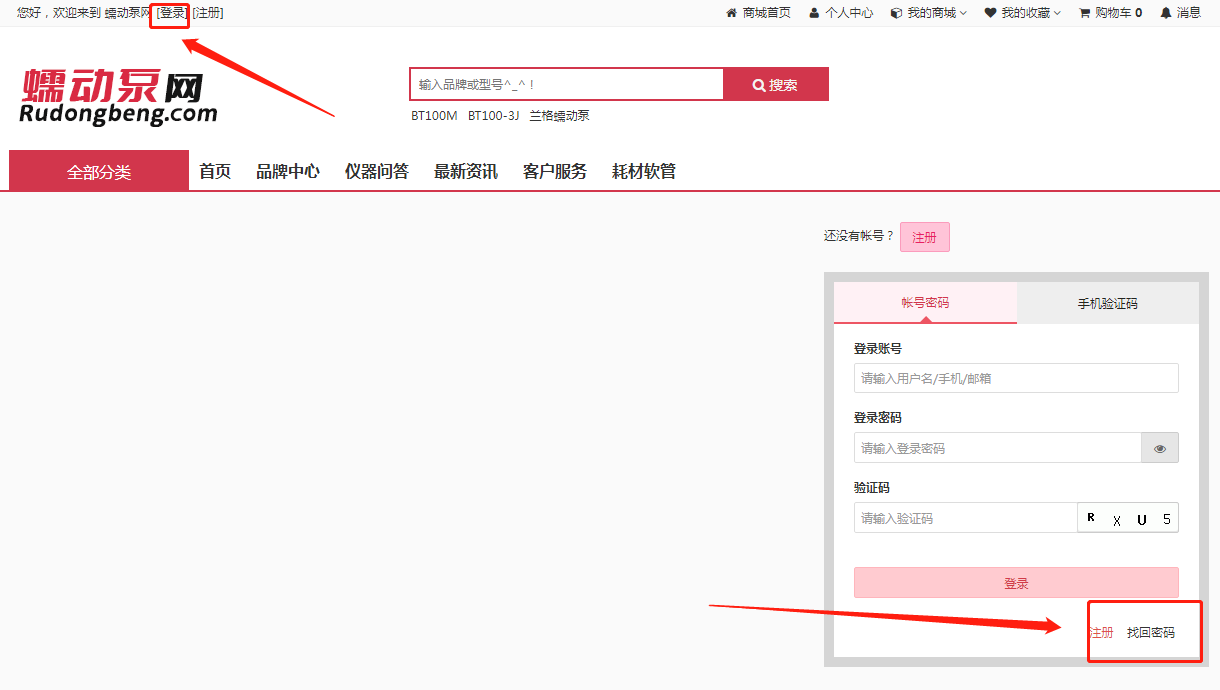Click the magnifier search icon
The width and height of the screenshot is (1220, 690).
760,84
